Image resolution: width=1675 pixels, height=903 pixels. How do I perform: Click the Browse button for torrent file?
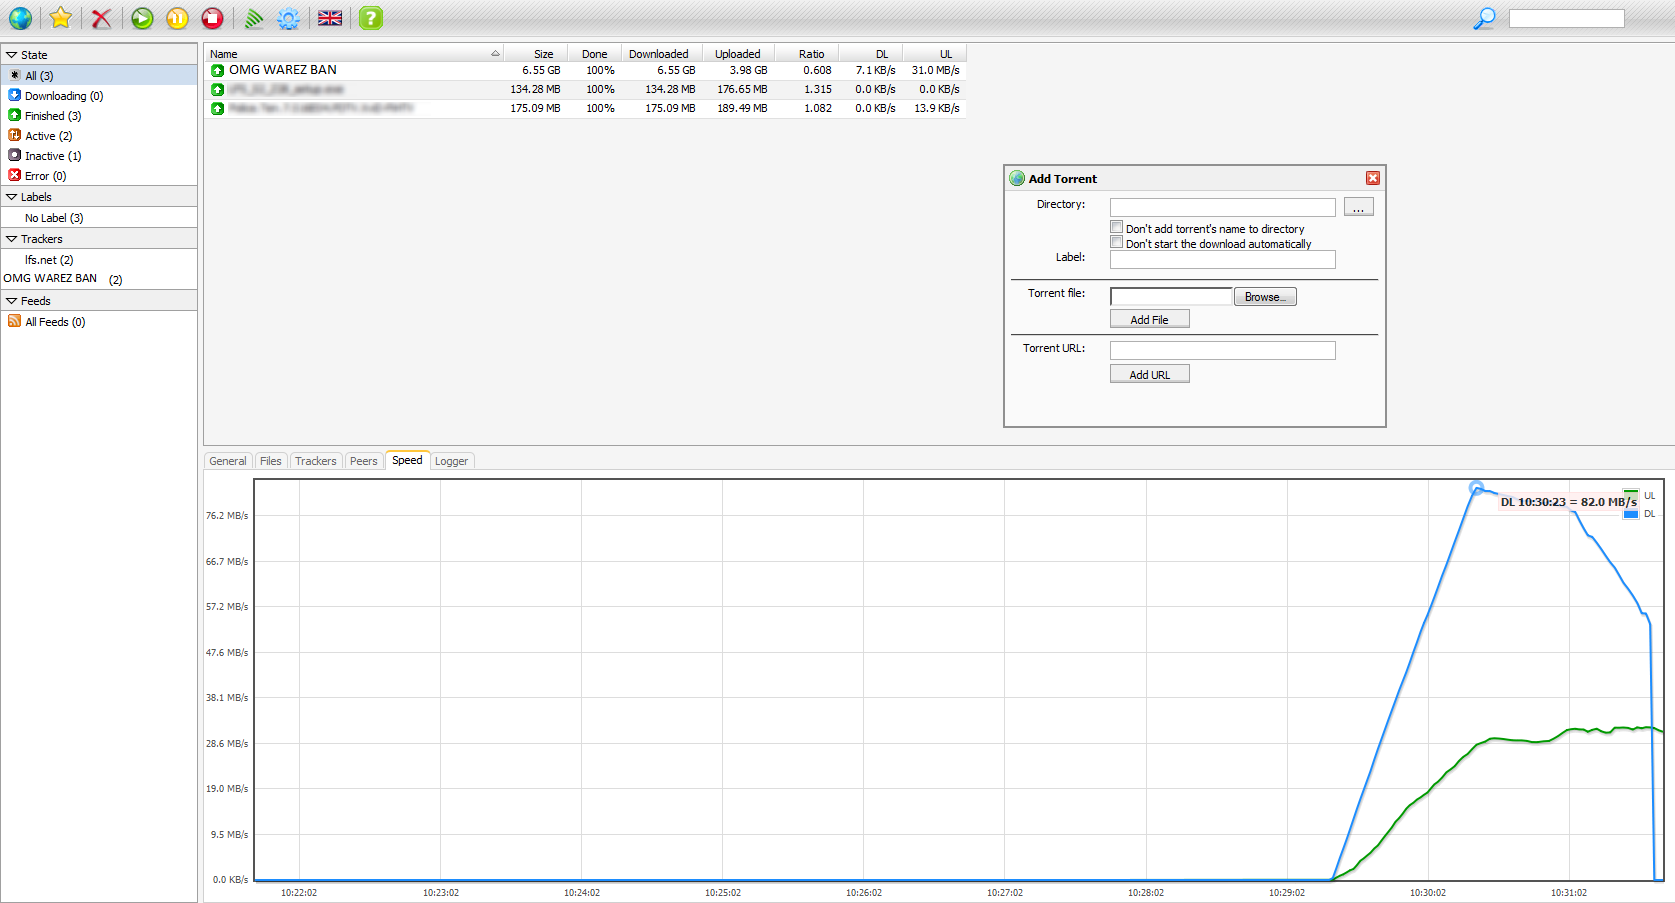tap(1265, 297)
